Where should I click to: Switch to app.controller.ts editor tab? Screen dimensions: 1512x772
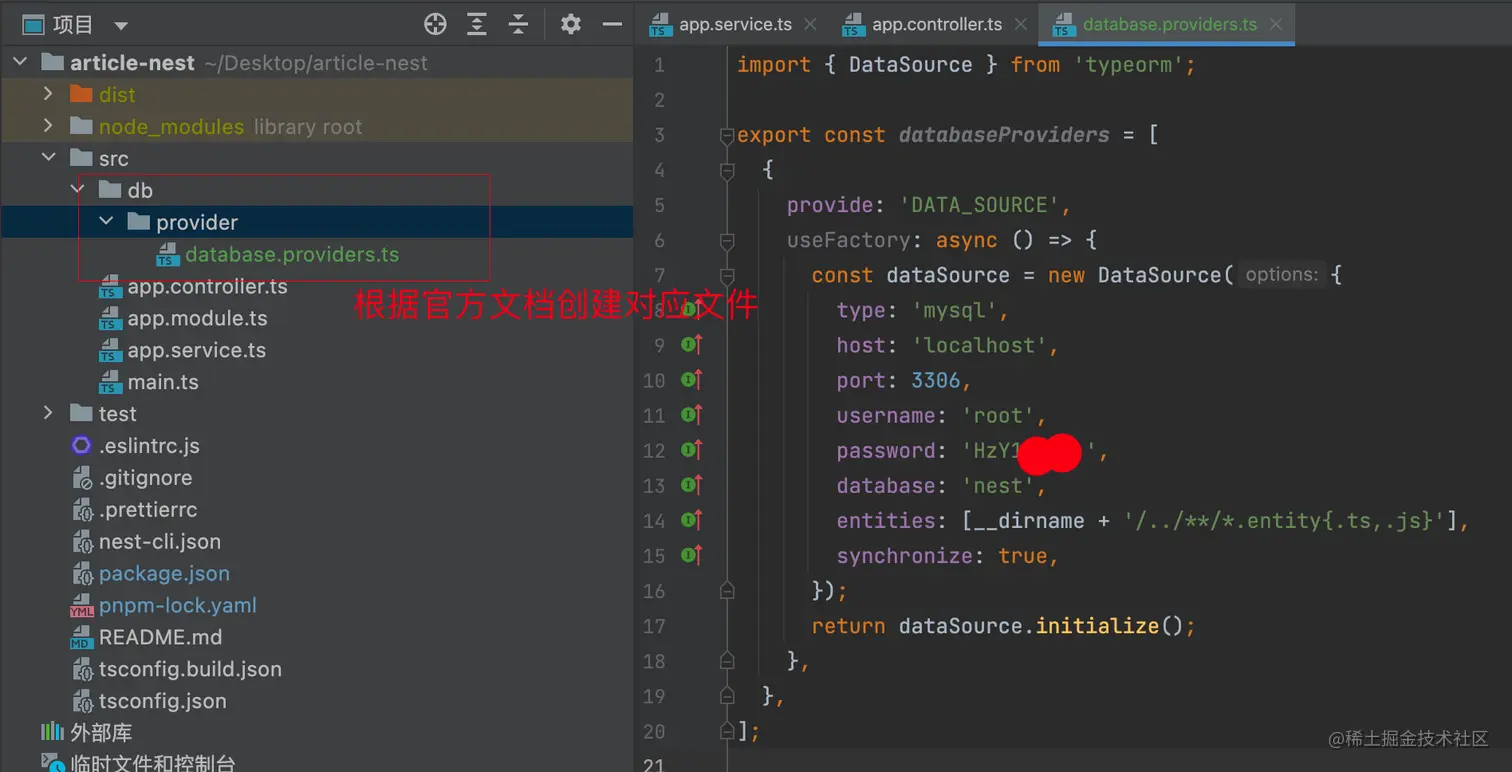(937, 25)
